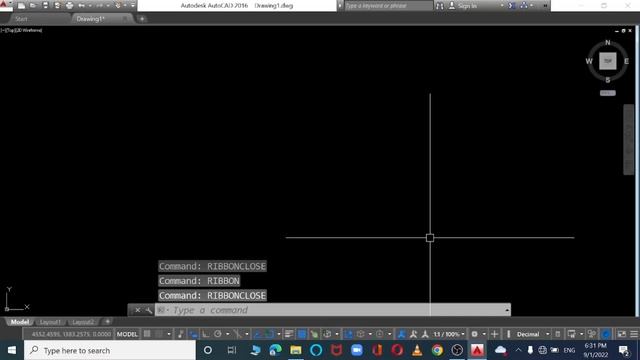Click the MODEL space button in status bar
Image resolution: width=640 pixels, height=360 pixels.
[127, 334]
